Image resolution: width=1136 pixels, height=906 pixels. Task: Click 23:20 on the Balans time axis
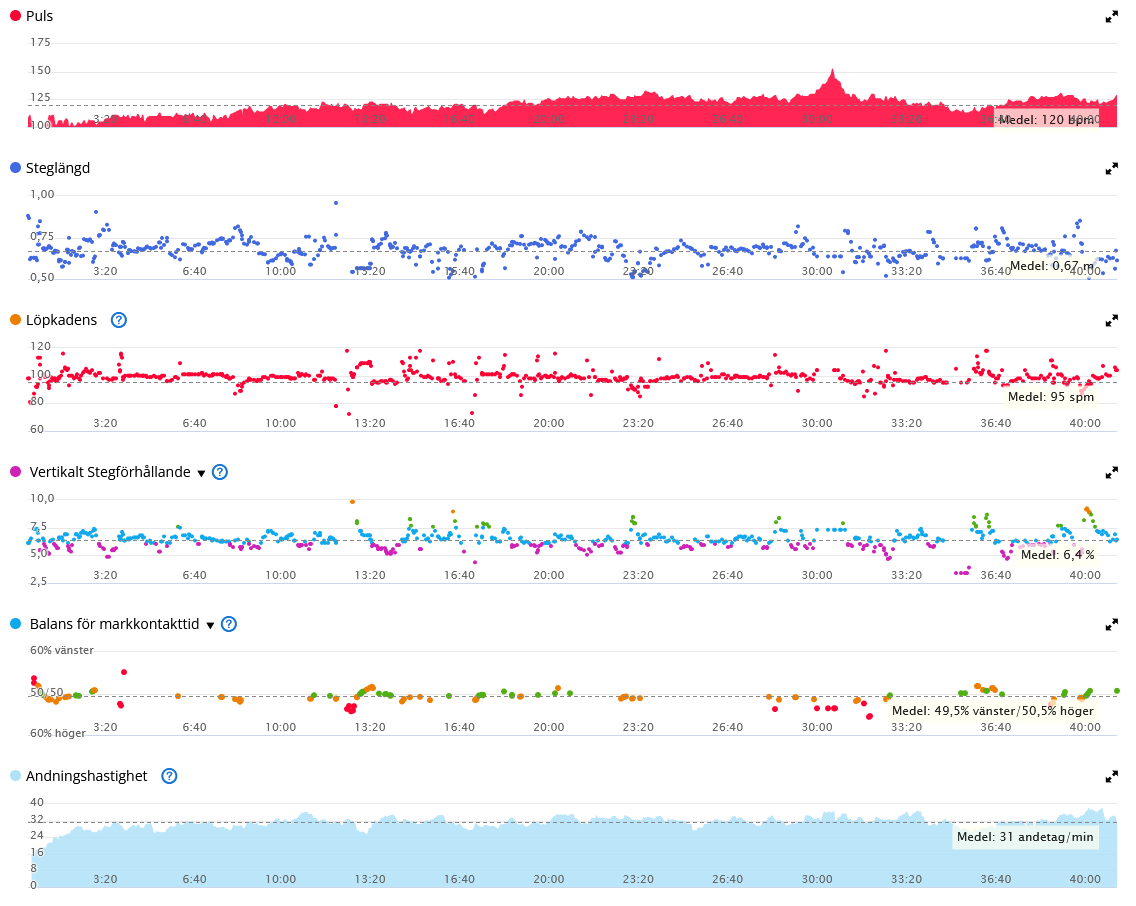tap(638, 727)
